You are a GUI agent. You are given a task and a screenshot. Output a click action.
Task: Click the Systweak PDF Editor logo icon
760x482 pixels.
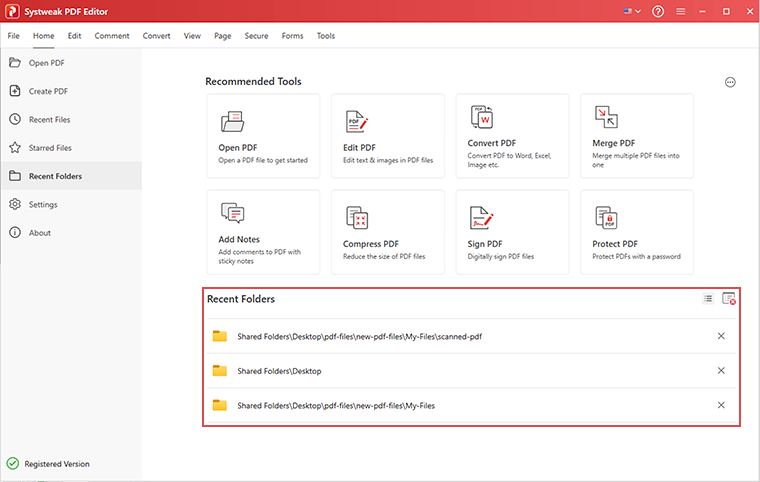point(12,11)
